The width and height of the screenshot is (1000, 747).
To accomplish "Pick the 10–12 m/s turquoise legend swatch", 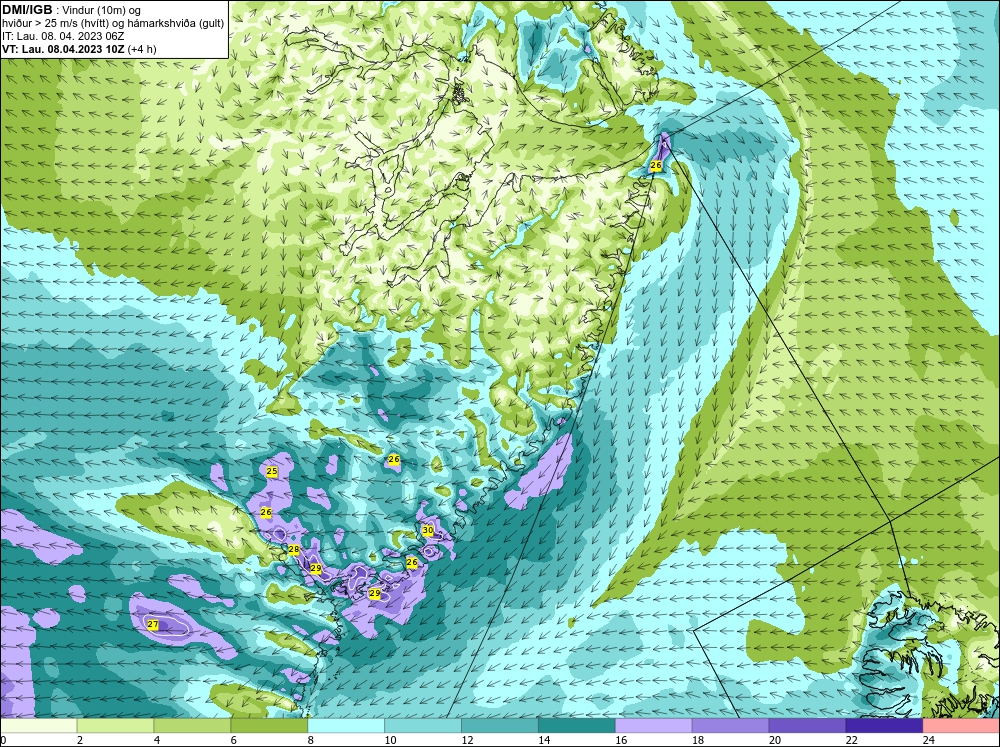I will point(423,725).
